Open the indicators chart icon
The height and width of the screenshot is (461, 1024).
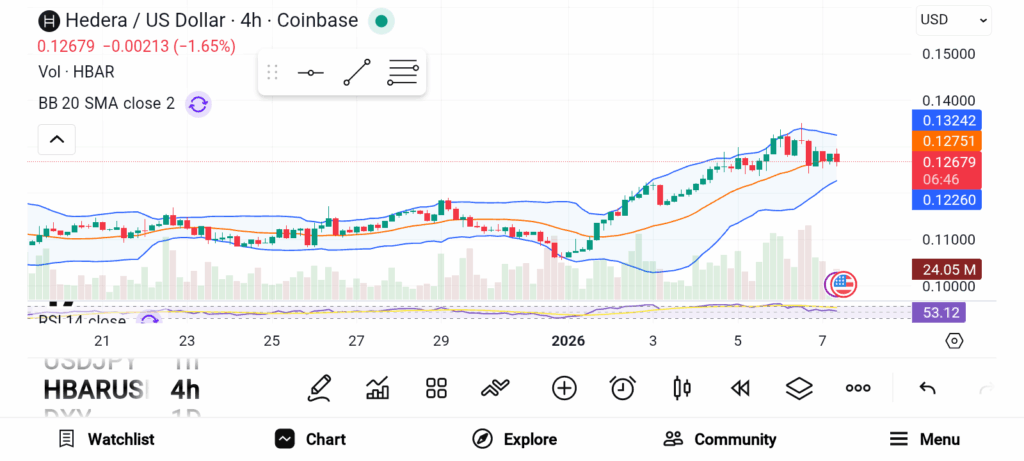click(x=378, y=388)
